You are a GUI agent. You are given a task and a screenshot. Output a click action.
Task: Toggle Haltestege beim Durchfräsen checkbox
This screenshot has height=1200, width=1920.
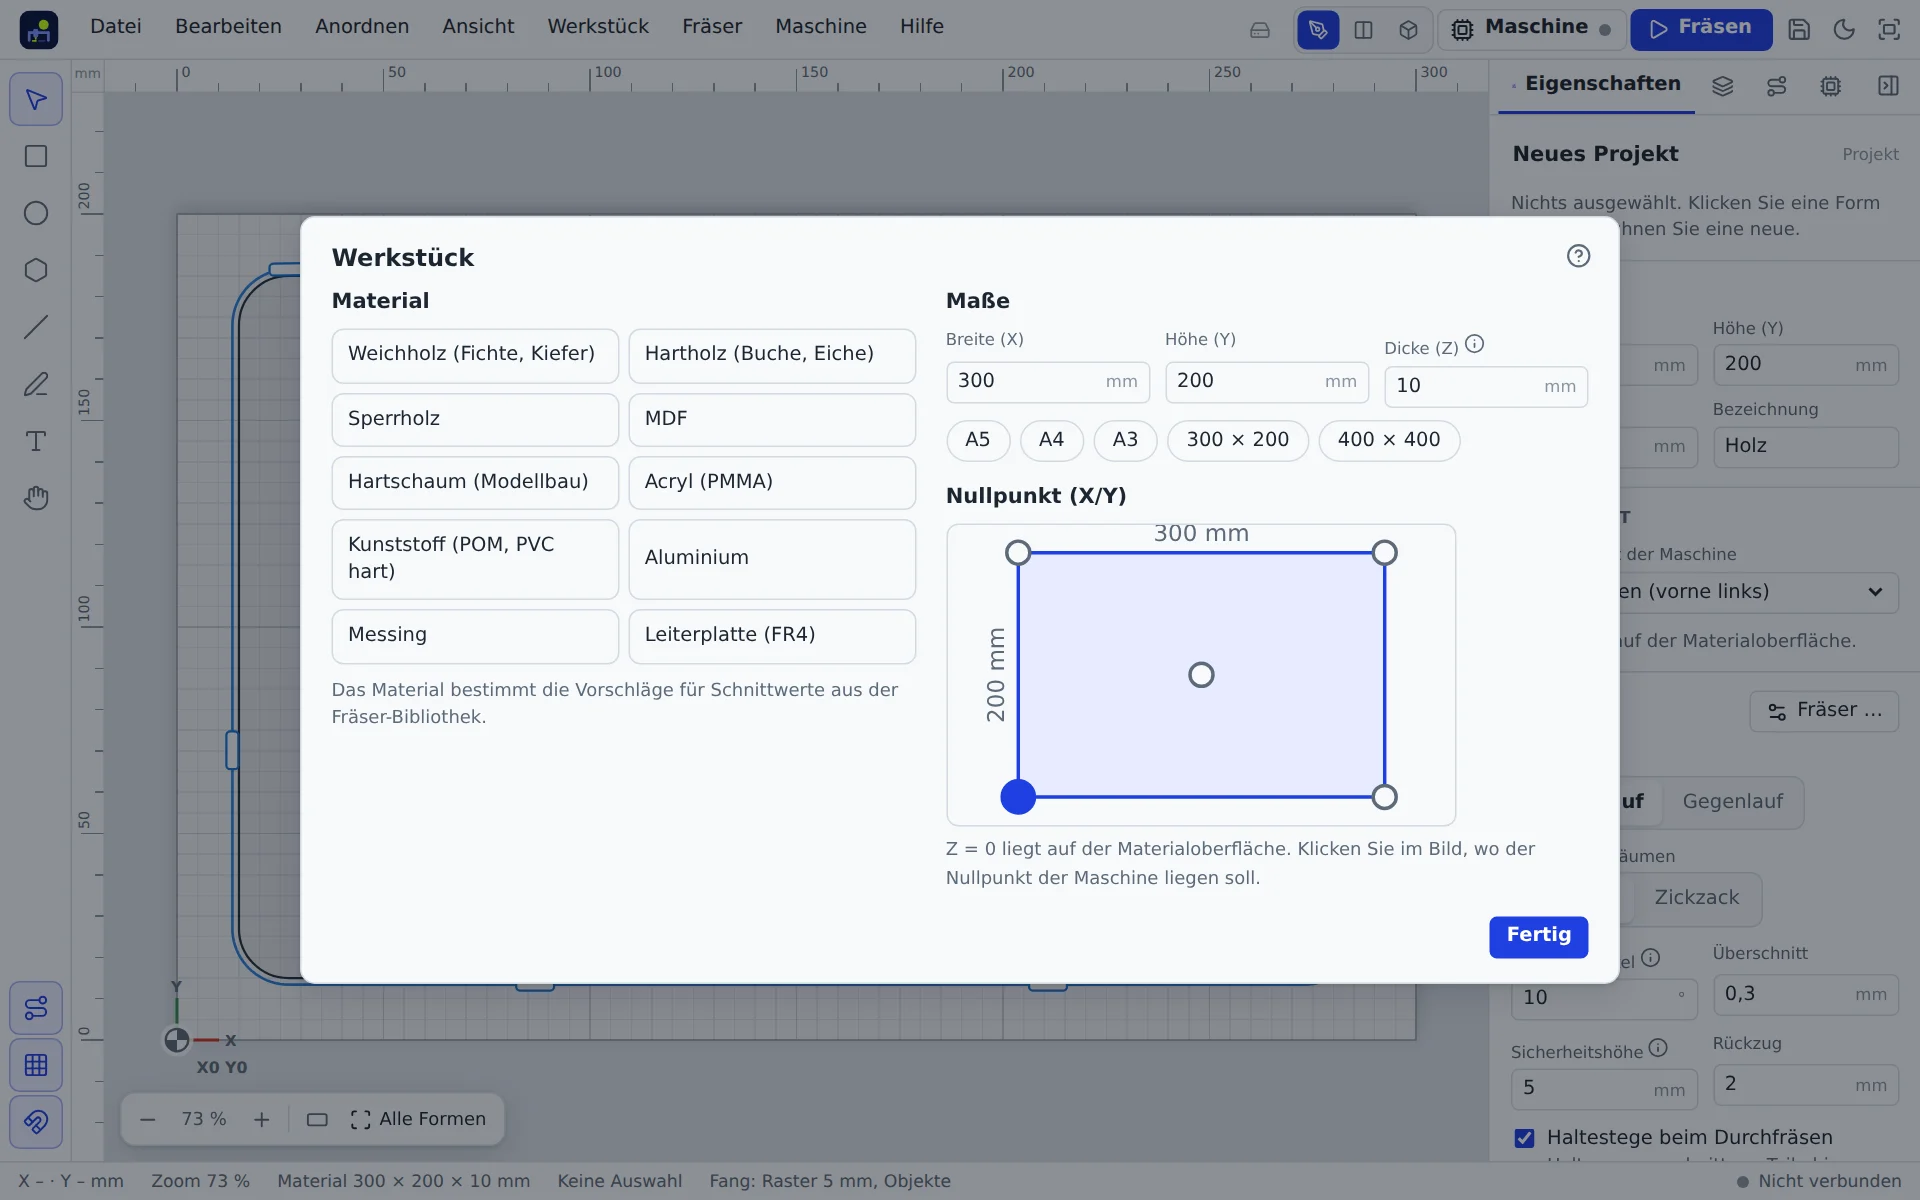(1524, 1138)
